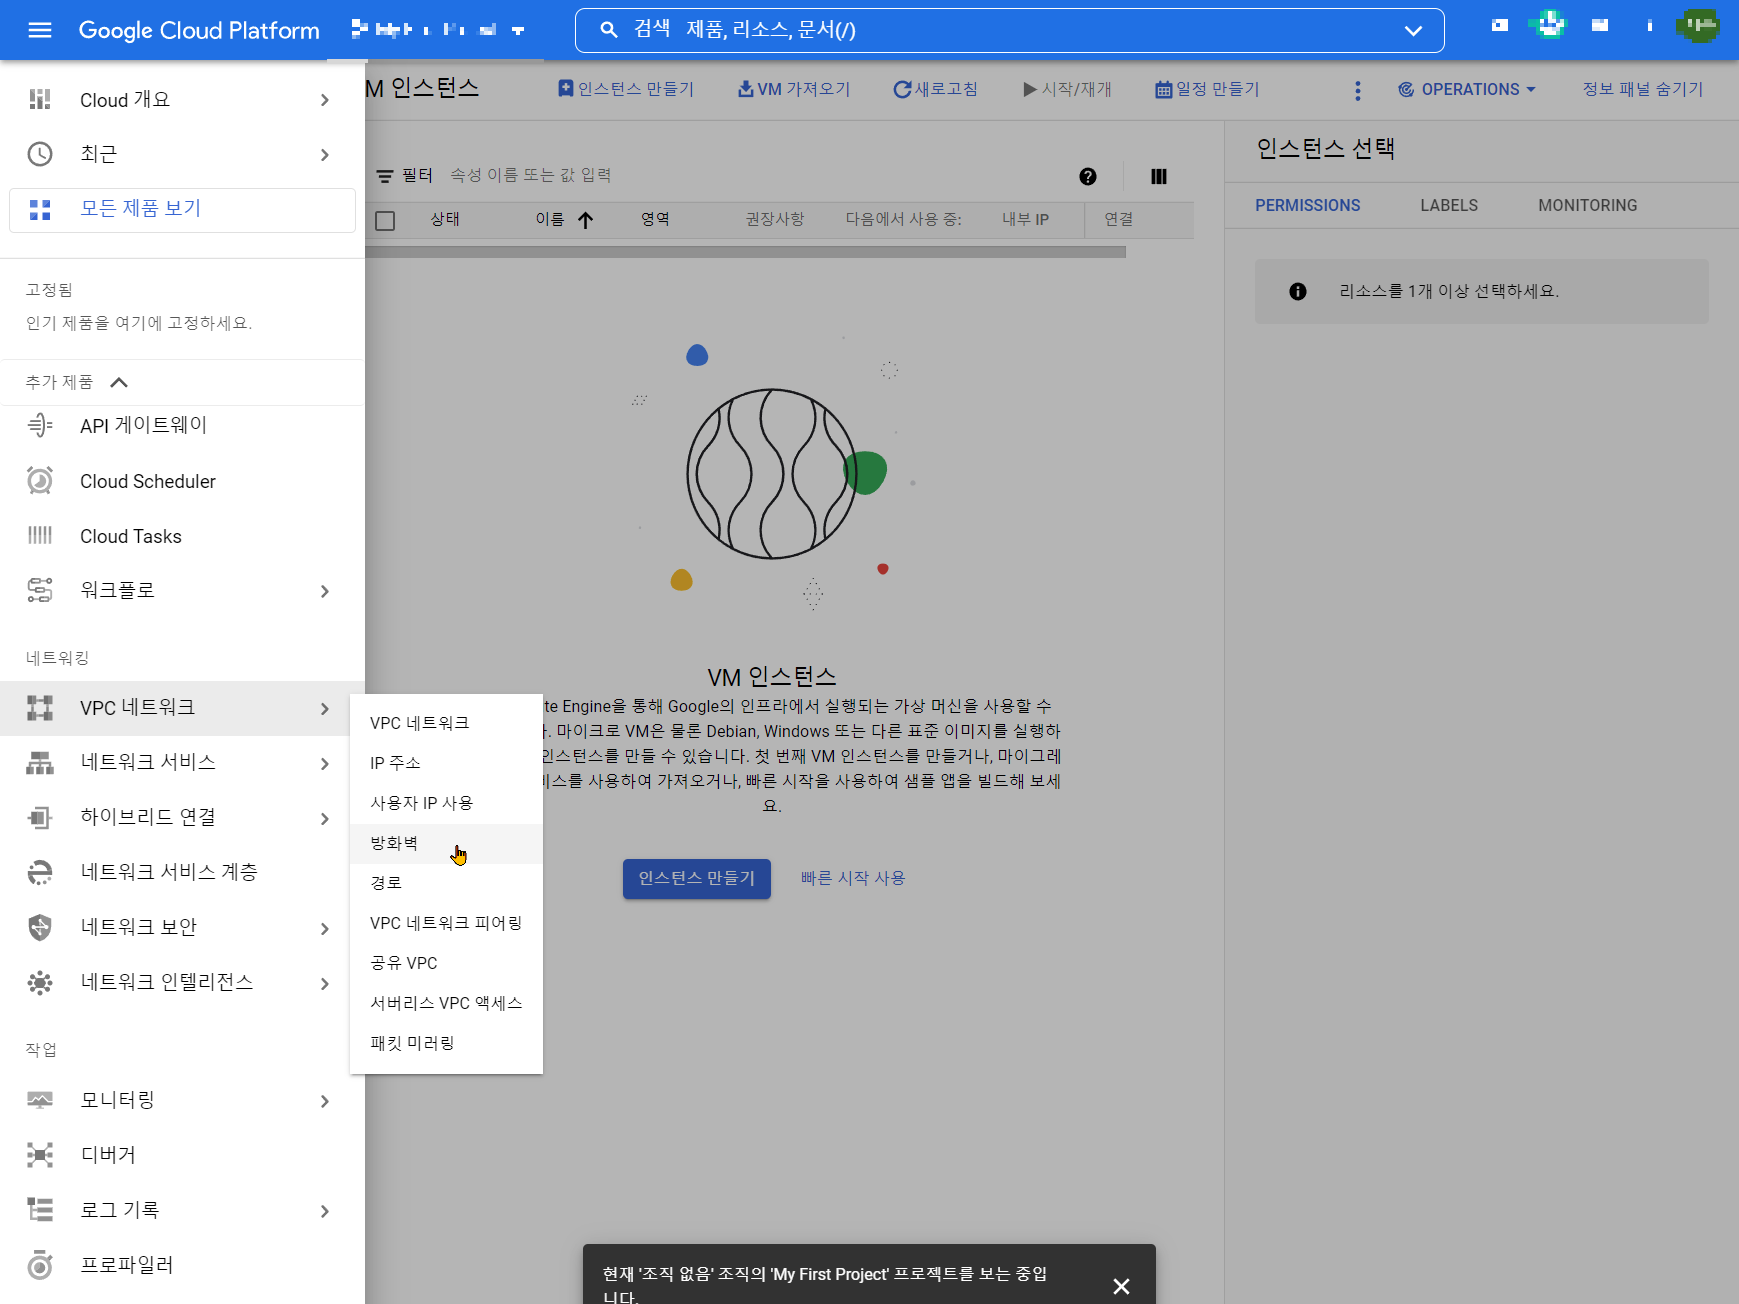Expand the 네트워크 서비스 submenu arrow
The image size is (1739, 1304).
click(325, 764)
